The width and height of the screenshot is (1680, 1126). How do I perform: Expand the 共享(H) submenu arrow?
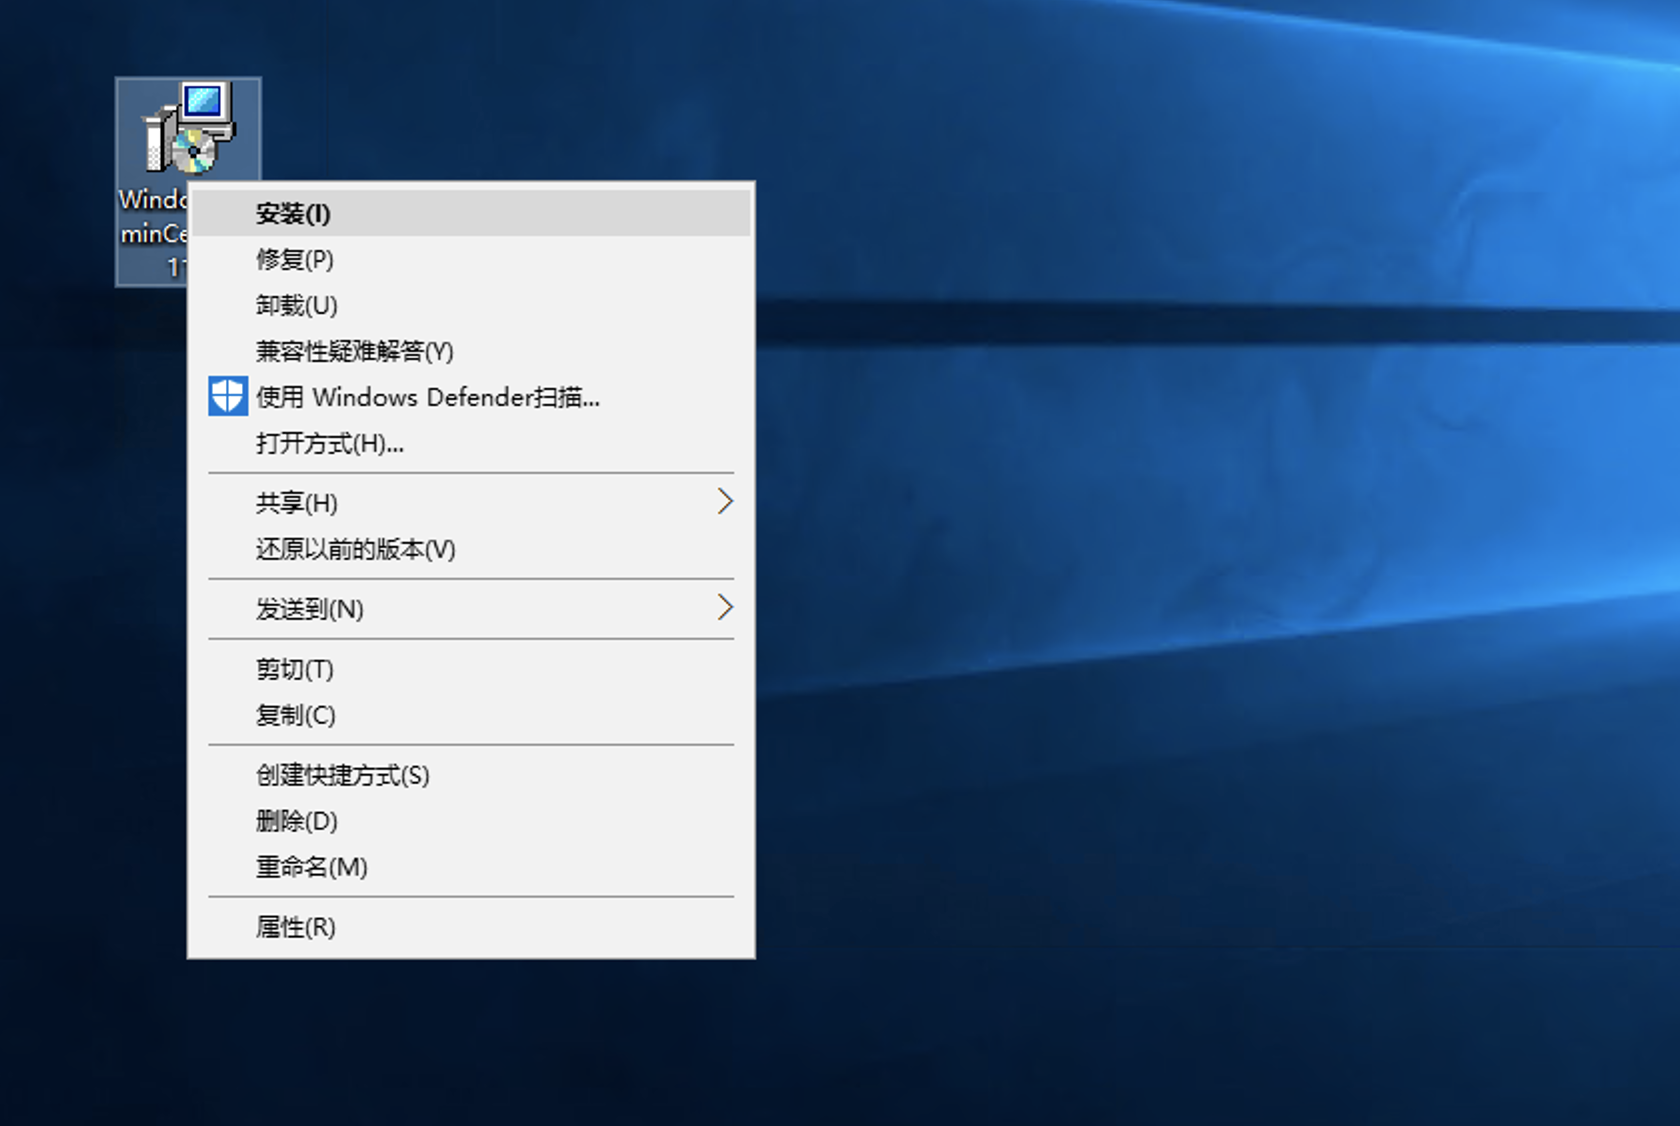point(726,501)
